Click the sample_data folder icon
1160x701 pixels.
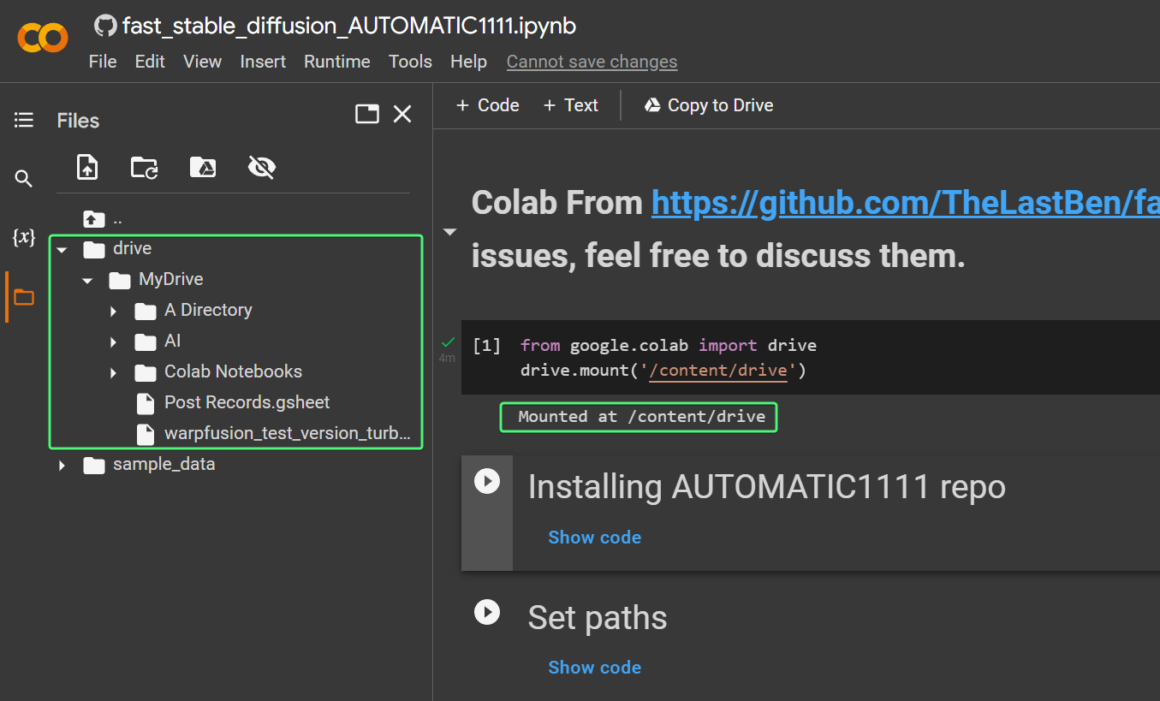click(x=94, y=465)
